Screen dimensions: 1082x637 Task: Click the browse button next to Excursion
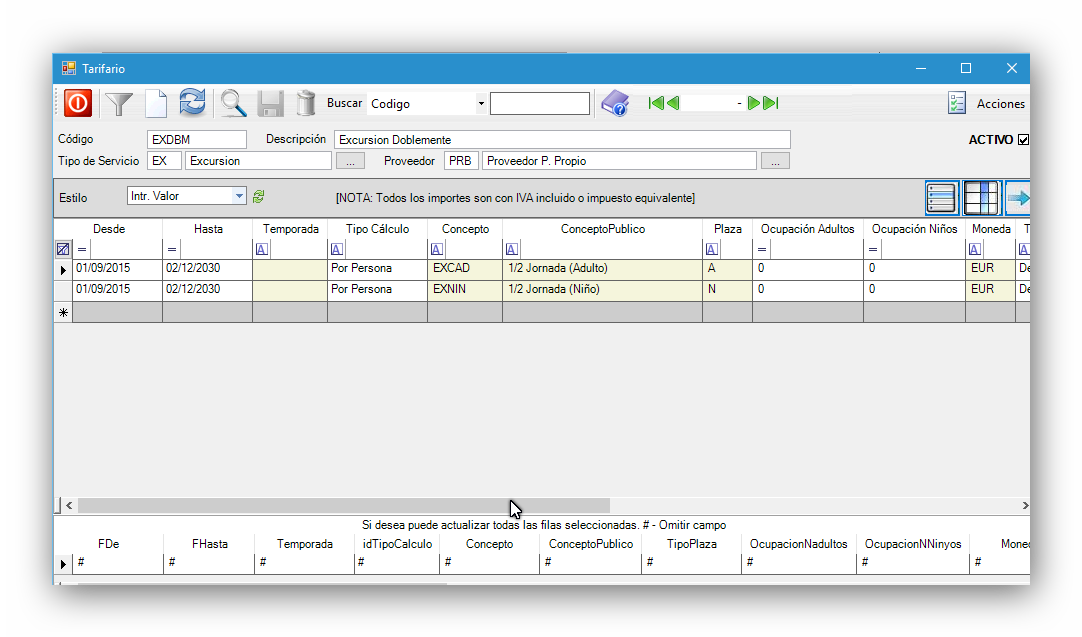click(x=349, y=161)
